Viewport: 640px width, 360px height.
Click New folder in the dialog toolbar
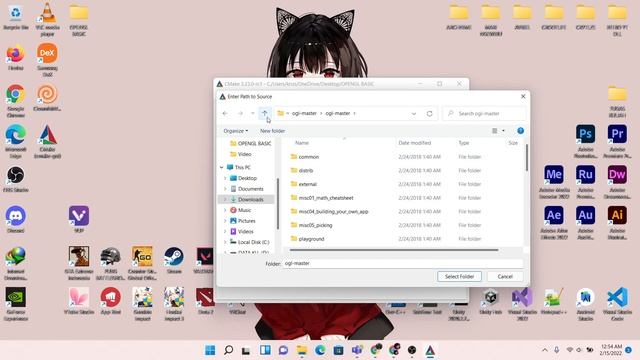(x=272, y=131)
